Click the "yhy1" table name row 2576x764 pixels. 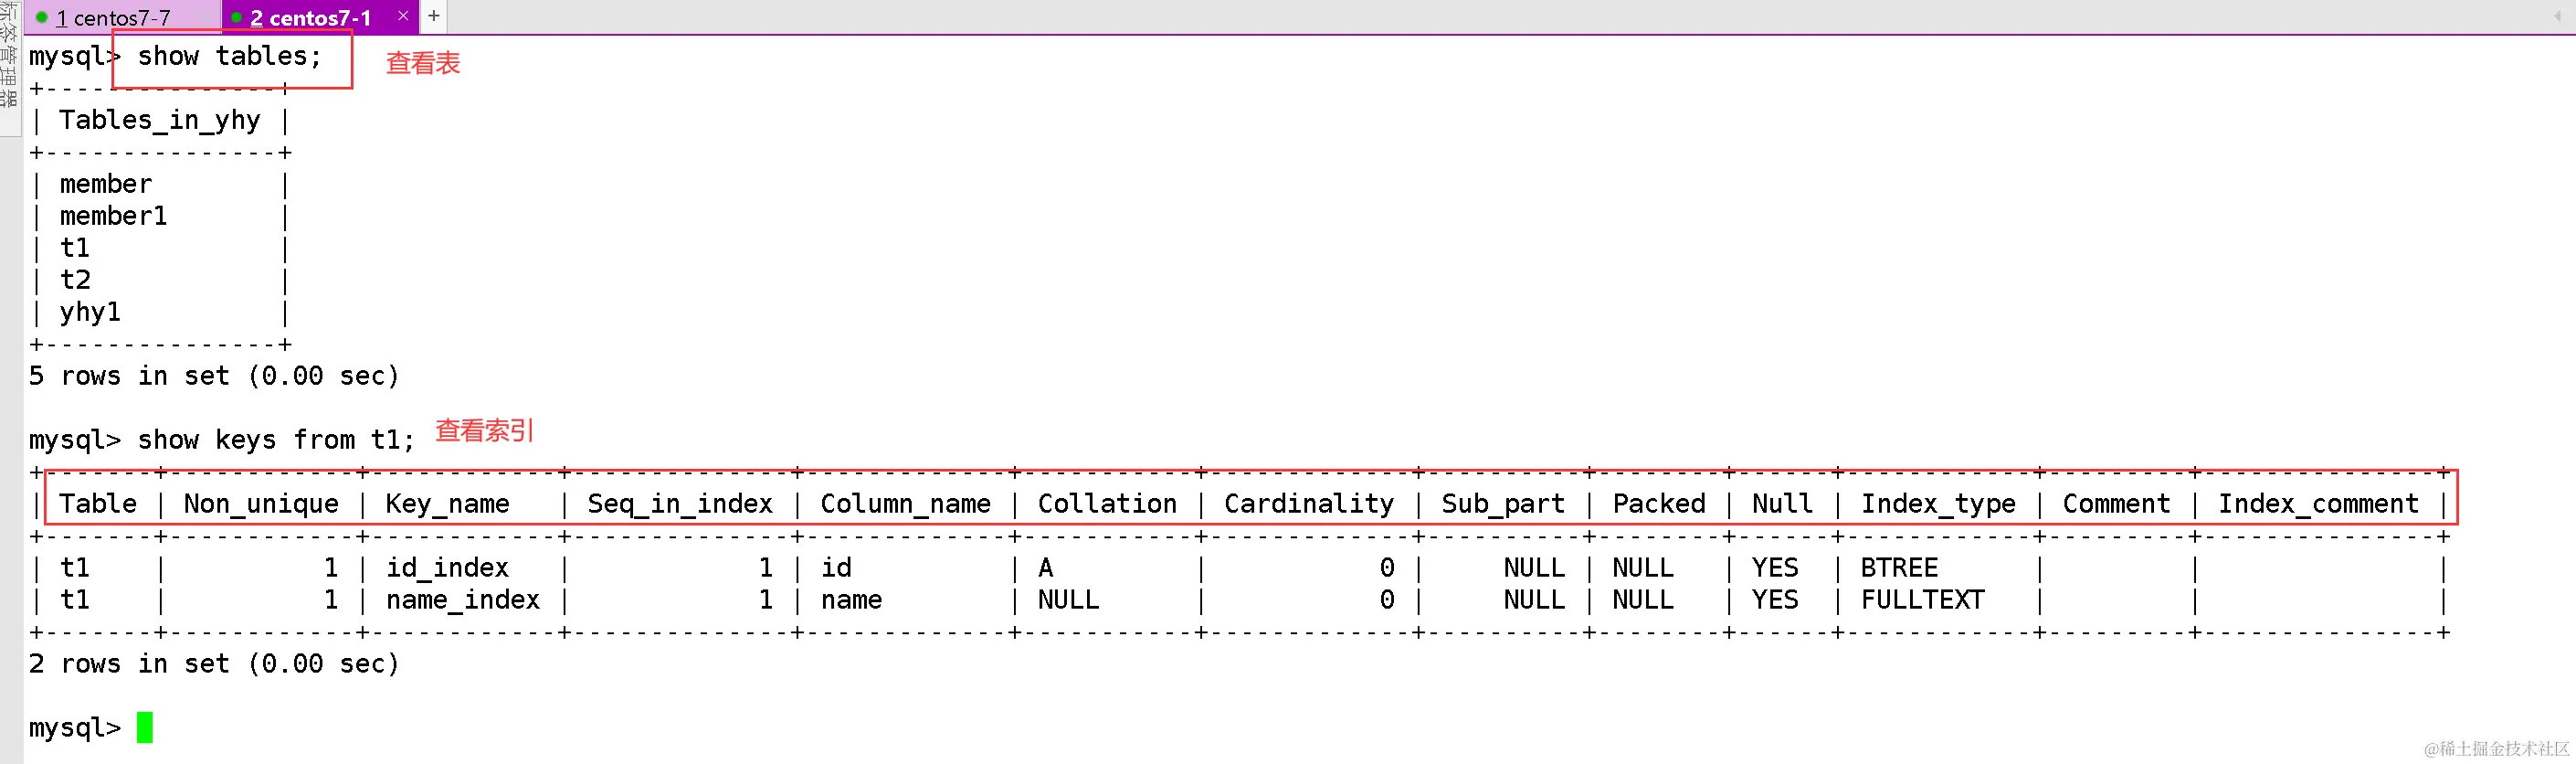click(90, 313)
